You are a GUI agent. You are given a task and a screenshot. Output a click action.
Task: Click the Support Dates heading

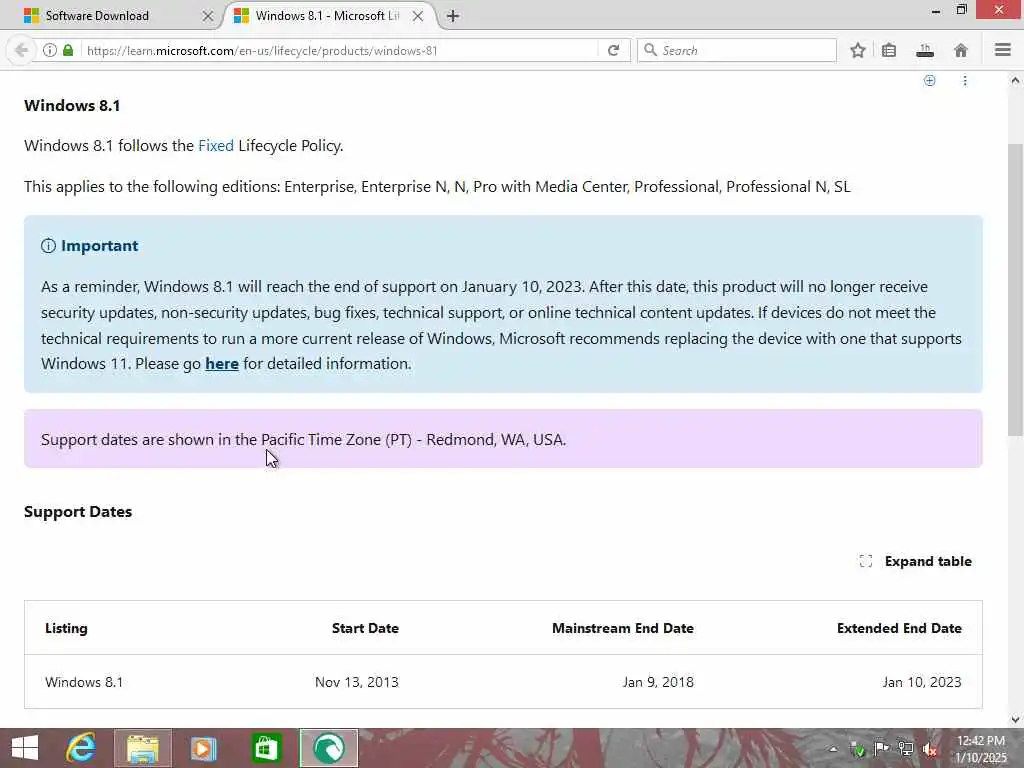(x=78, y=512)
